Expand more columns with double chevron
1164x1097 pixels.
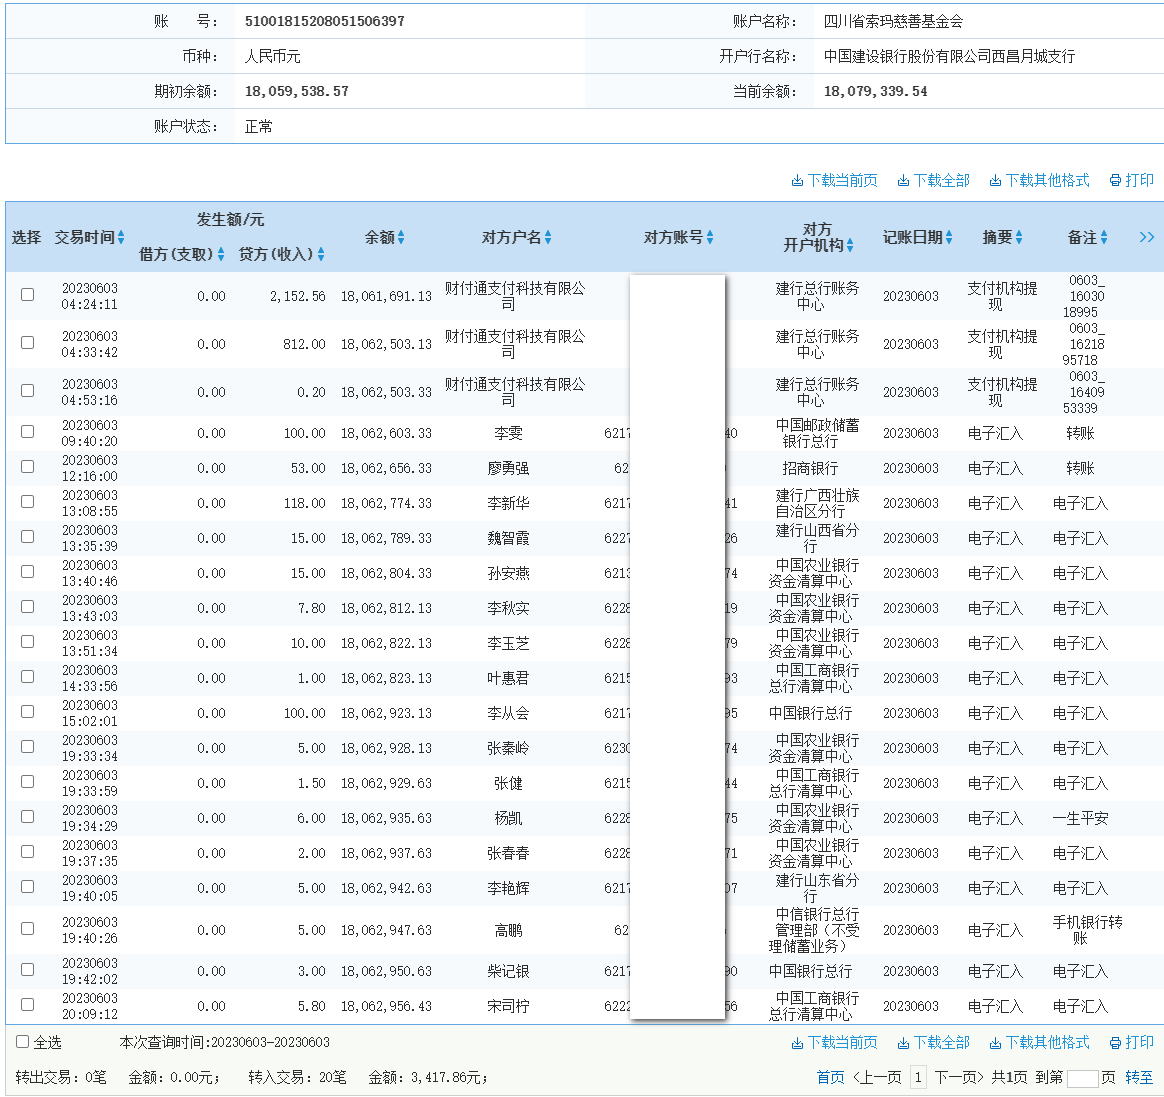pyautogui.click(x=1147, y=238)
